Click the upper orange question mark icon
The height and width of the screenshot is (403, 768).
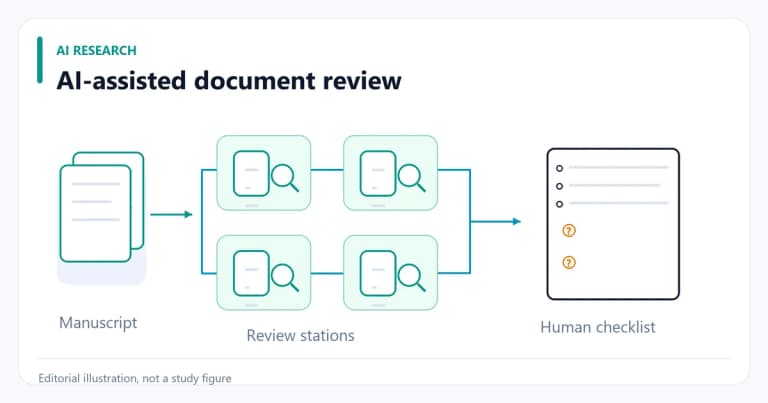(569, 230)
